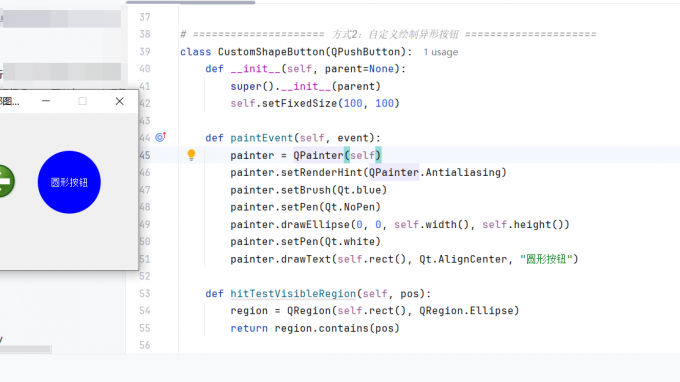The height and width of the screenshot is (382, 680).
Task: Click the horizontal scrollbar above the editor
Action: [191, 3]
